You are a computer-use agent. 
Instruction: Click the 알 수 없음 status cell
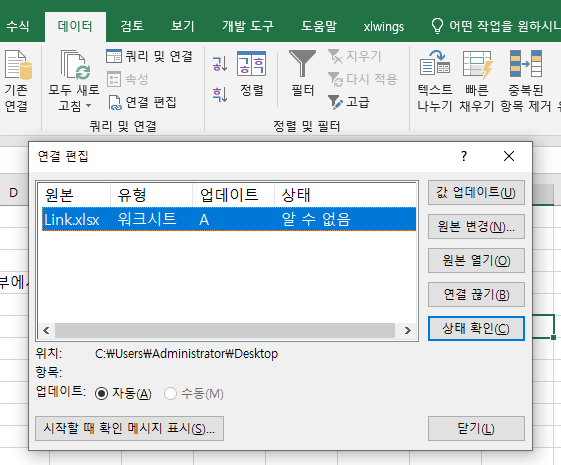(x=316, y=219)
